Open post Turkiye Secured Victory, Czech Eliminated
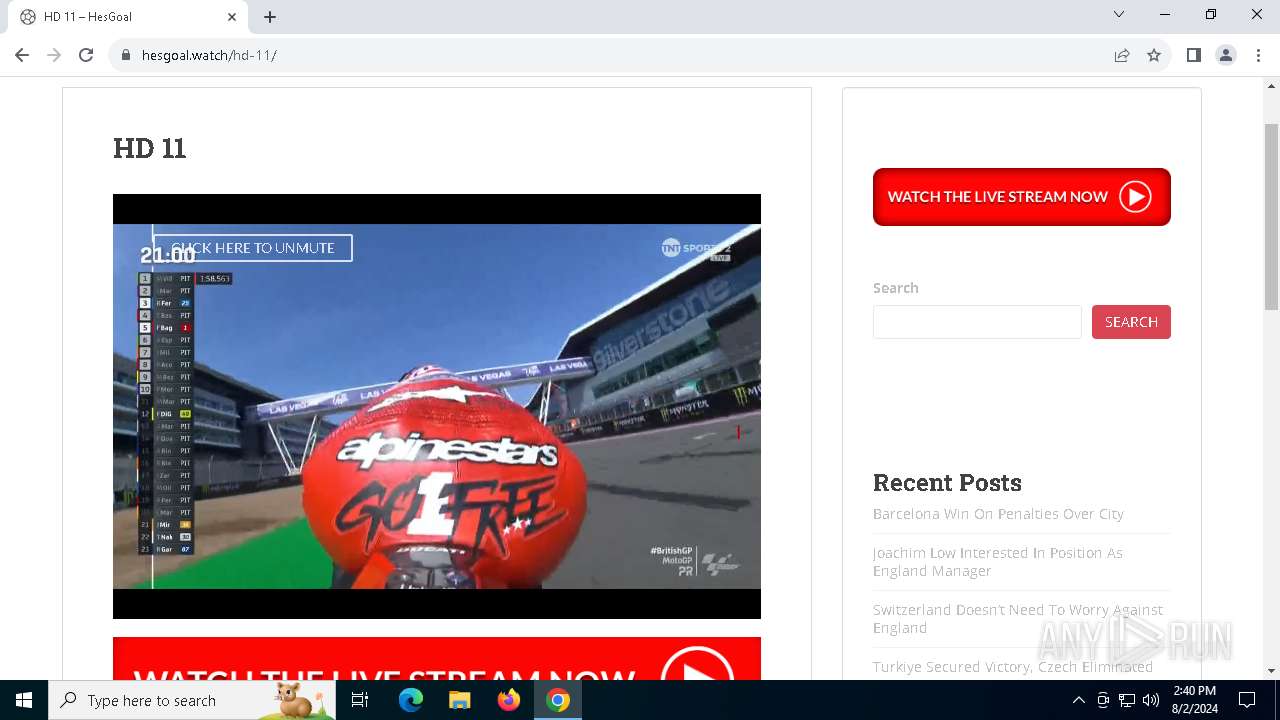 [x=1013, y=667]
